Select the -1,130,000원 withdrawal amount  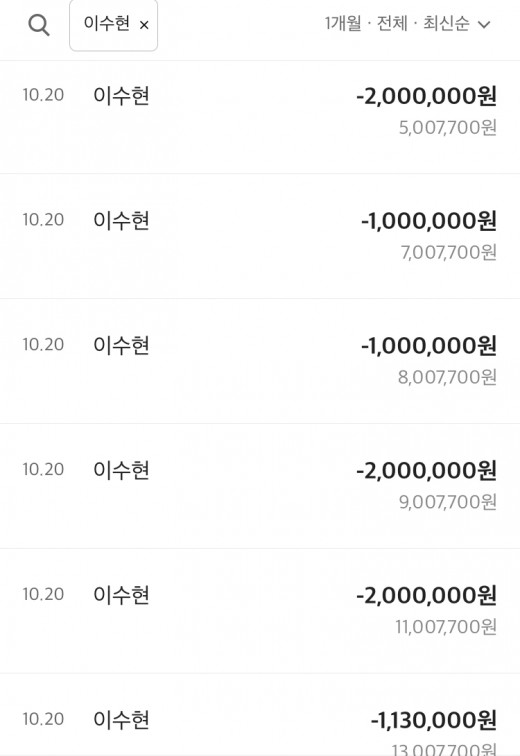433,720
